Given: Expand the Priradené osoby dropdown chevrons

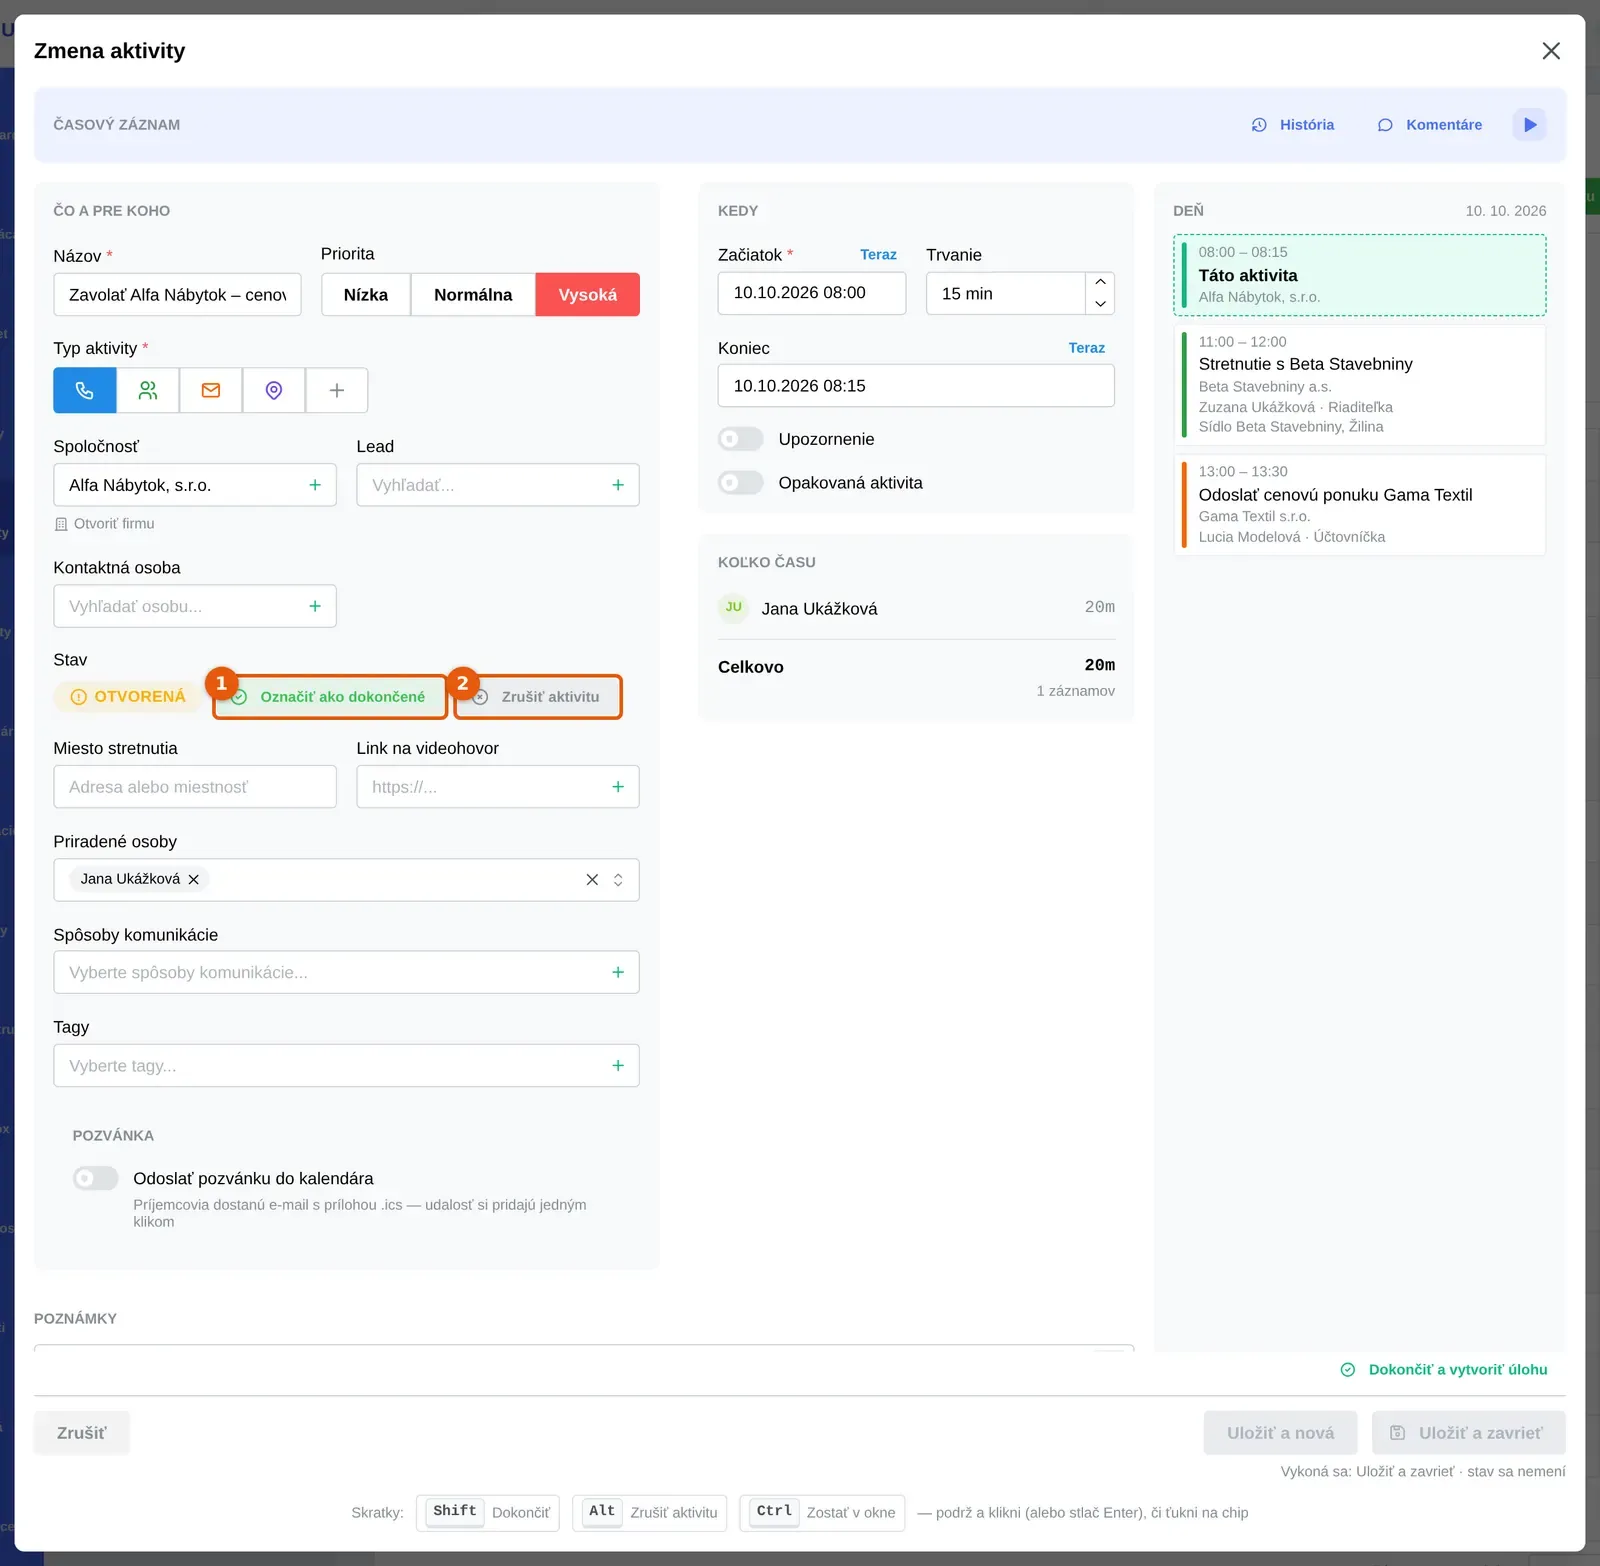Looking at the screenshot, I should click(618, 880).
